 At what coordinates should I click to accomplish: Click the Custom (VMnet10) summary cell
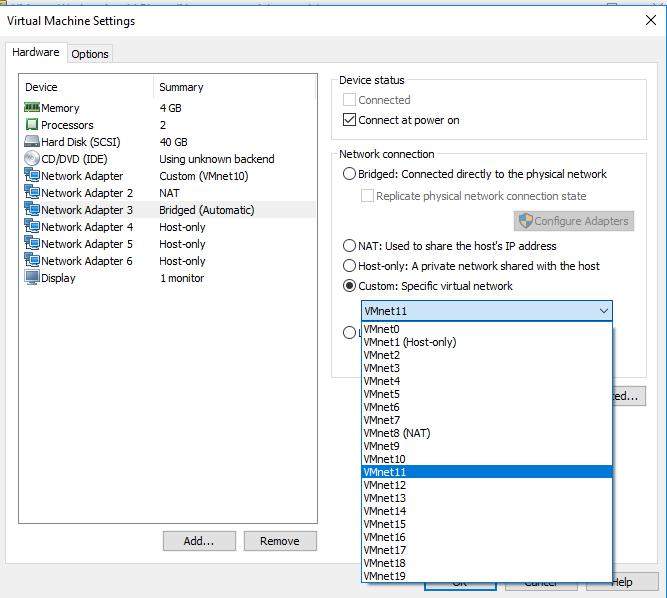coord(204,176)
